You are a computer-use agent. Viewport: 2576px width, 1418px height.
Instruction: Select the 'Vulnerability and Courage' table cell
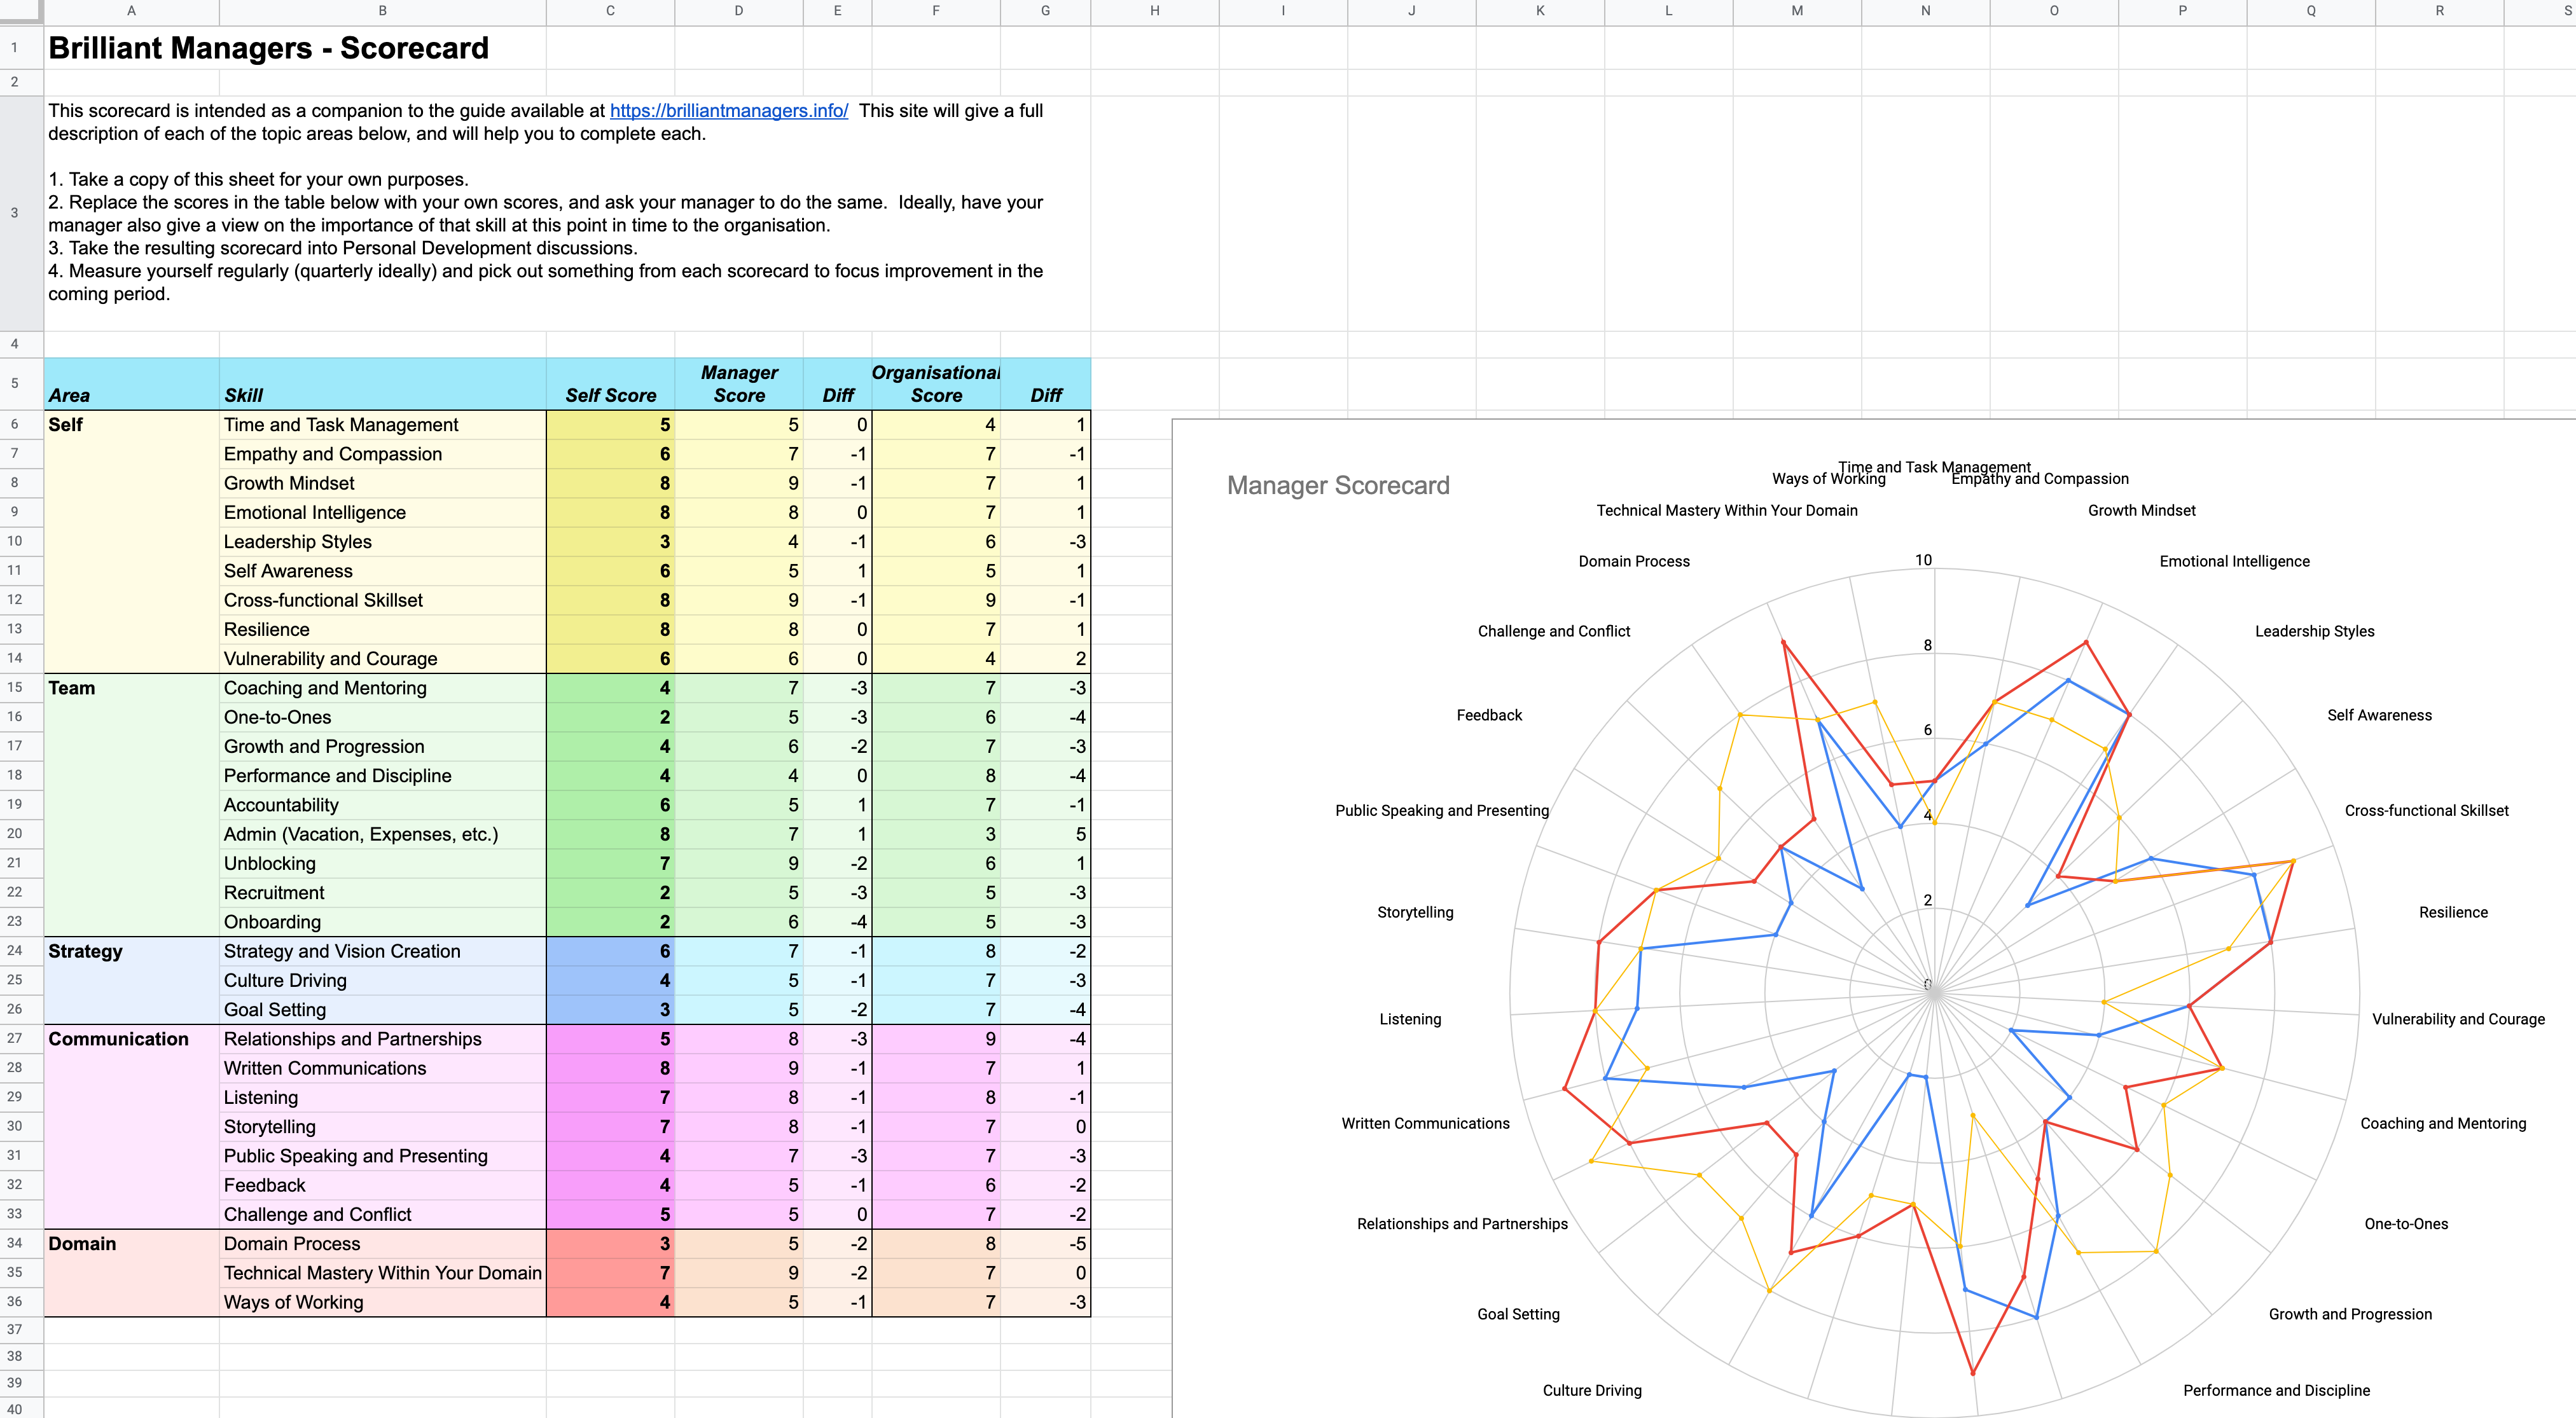[382, 659]
